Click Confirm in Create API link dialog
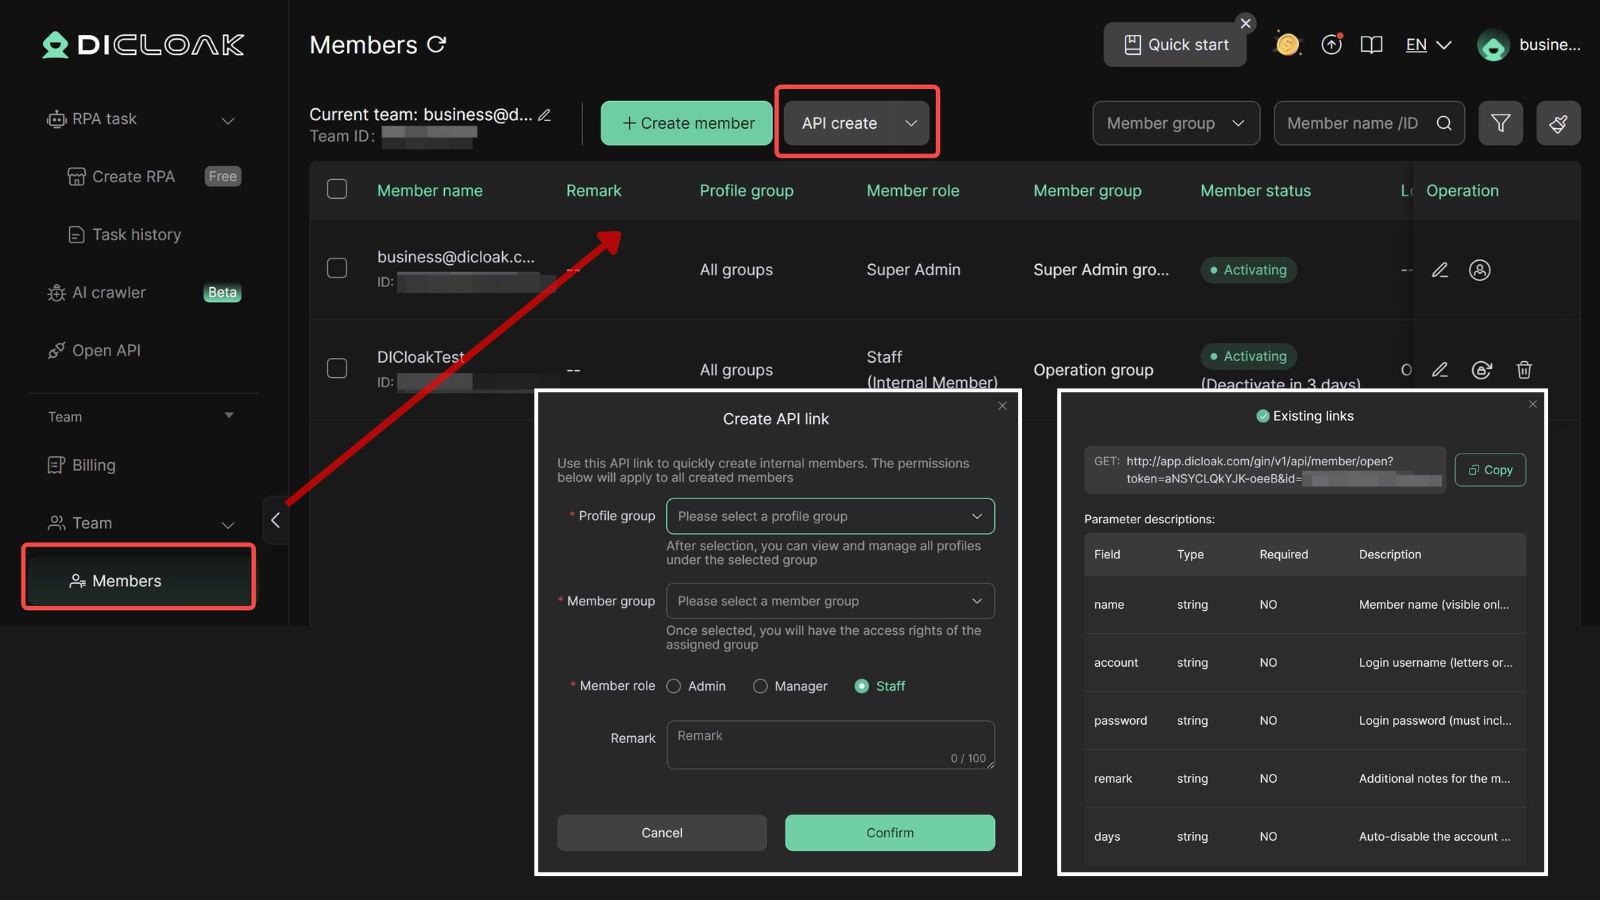This screenshot has width=1600, height=900. click(x=890, y=833)
